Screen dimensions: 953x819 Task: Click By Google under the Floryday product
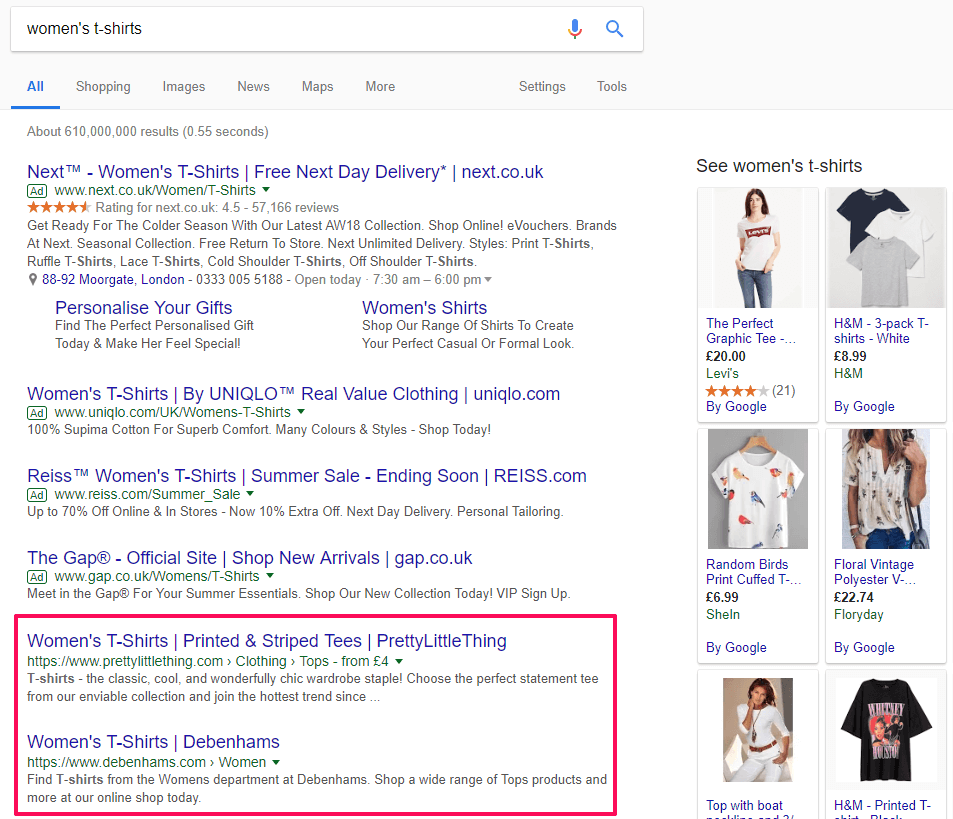pos(864,648)
